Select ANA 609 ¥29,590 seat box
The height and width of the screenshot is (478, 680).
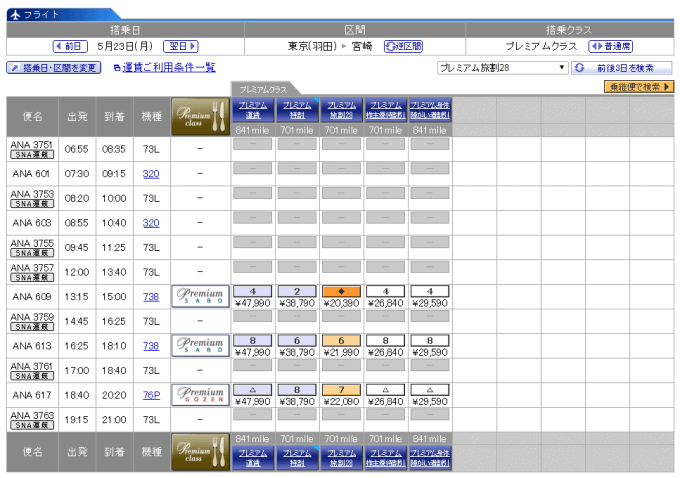click(430, 291)
